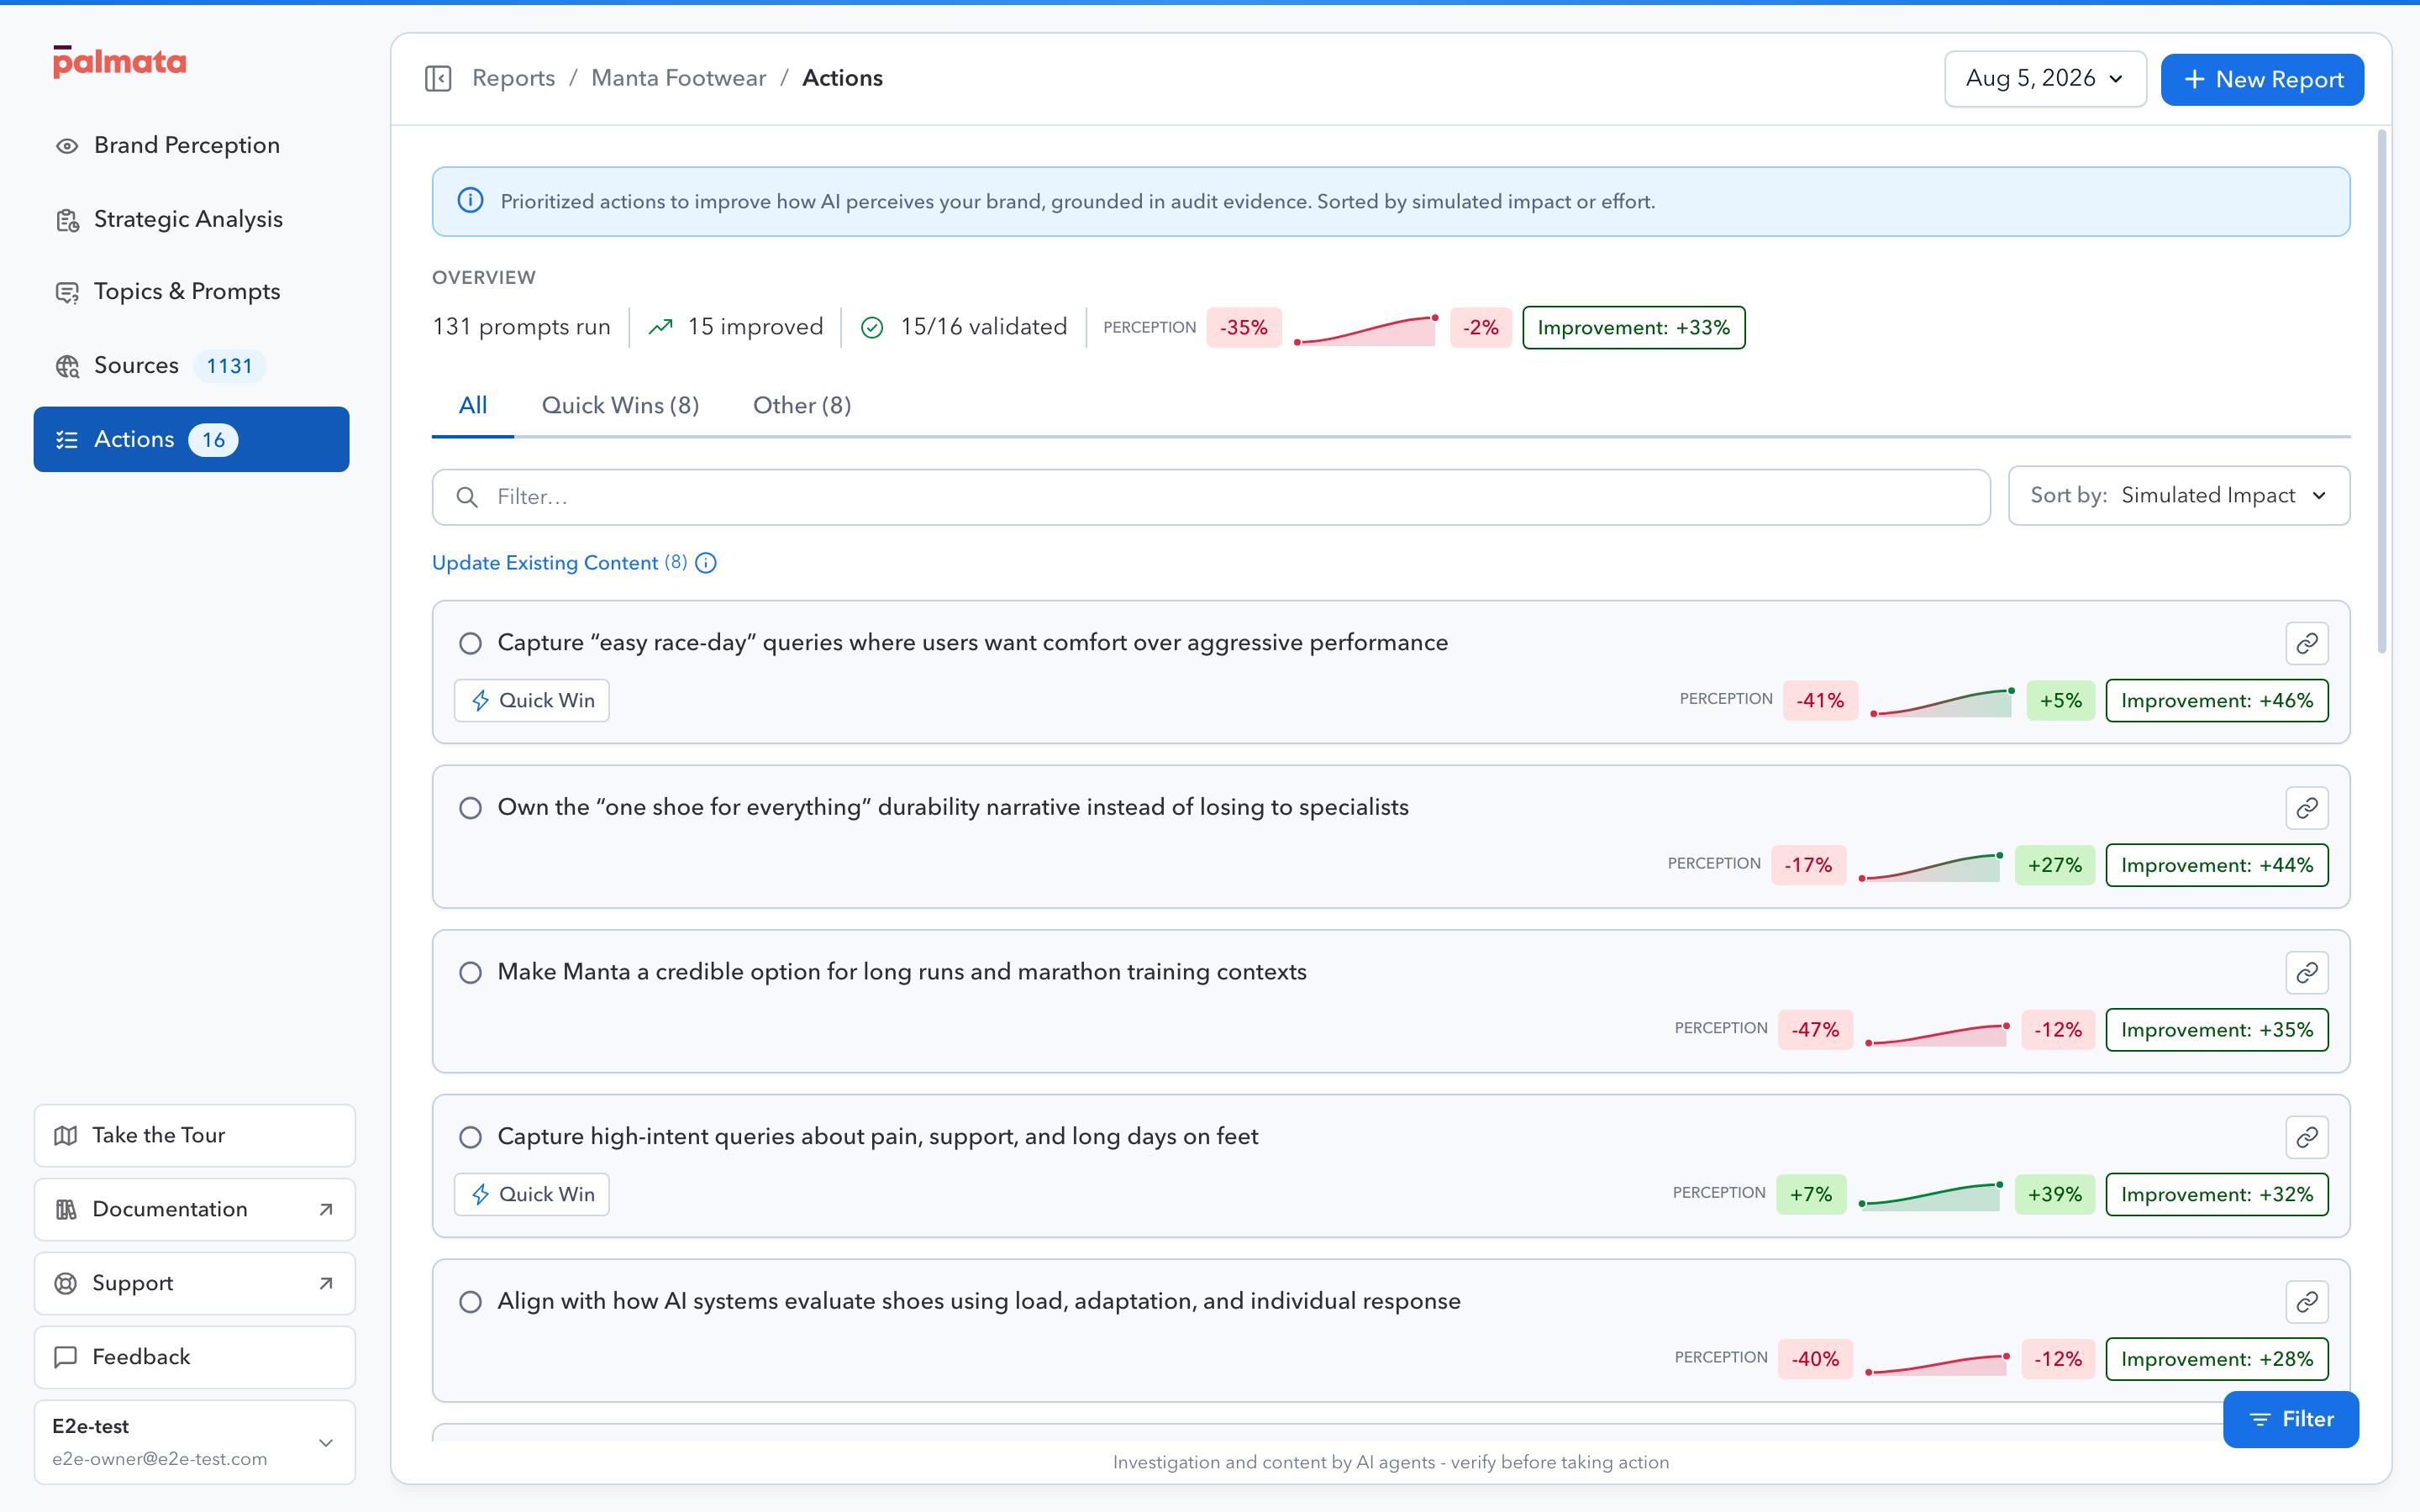Viewport: 2420px width, 1512px height.
Task: Click the Actions list icon in sidebar
Action: pyautogui.click(x=67, y=440)
